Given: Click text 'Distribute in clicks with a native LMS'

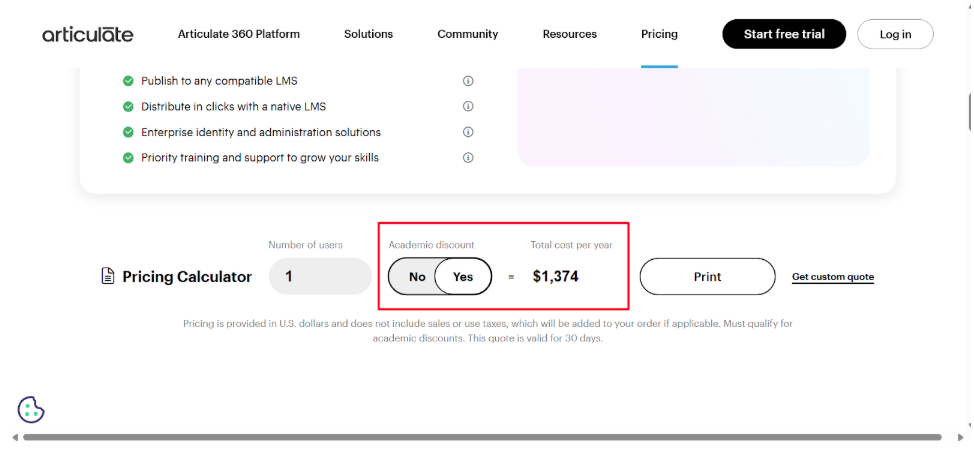Looking at the screenshot, I should pos(234,107).
